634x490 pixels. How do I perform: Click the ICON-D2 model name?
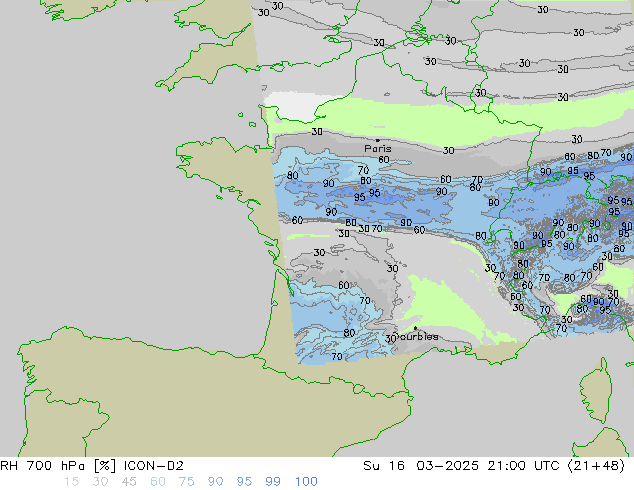point(154,466)
